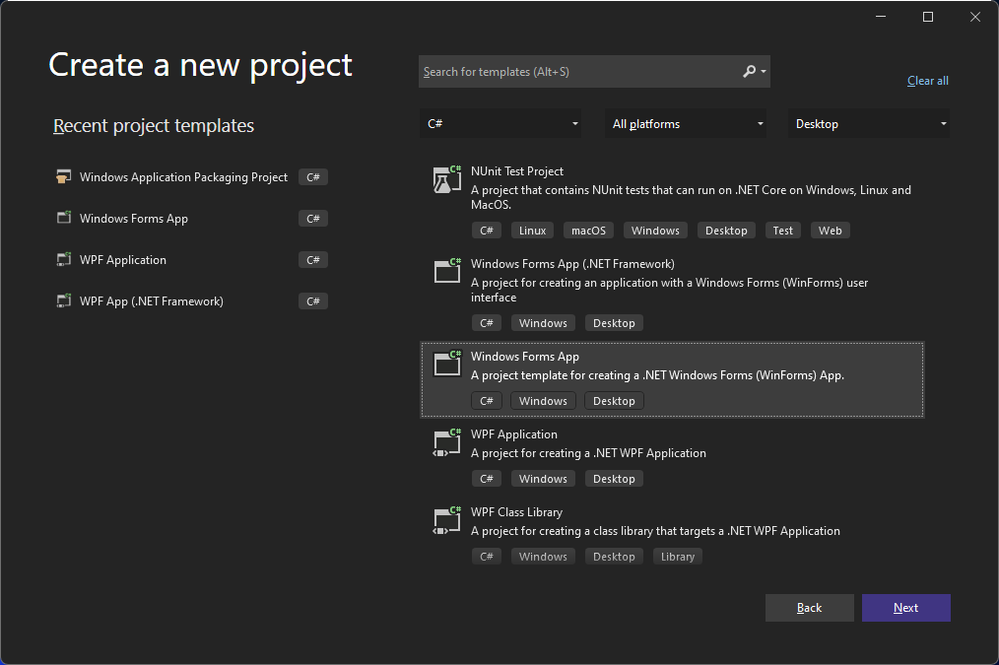Click the NUnit Test Project description text
Image resolution: width=999 pixels, height=665 pixels.
[691, 197]
